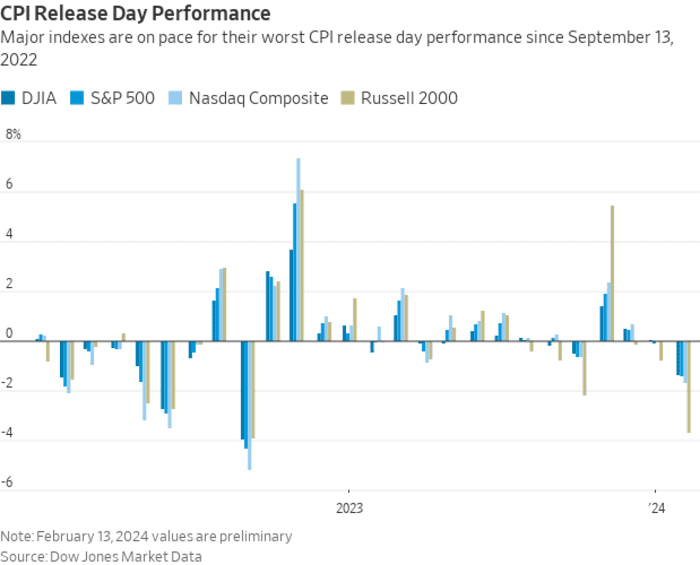Click the lowest Nasdaq bar below -4%
The width and height of the screenshot is (700, 565).
pos(249,405)
